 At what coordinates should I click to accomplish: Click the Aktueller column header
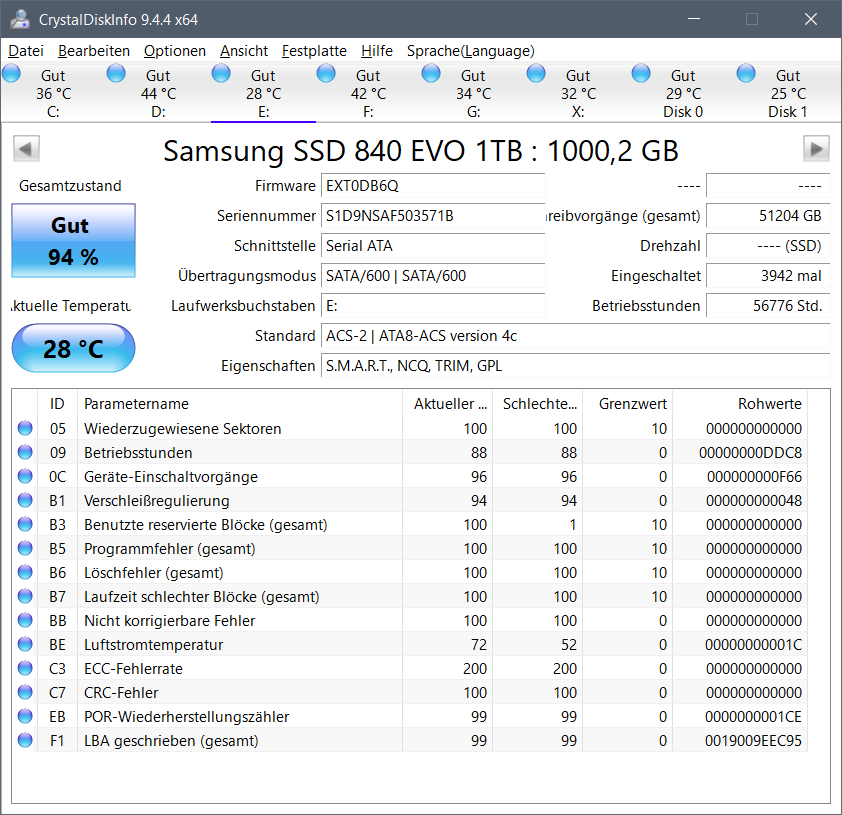pos(447,404)
